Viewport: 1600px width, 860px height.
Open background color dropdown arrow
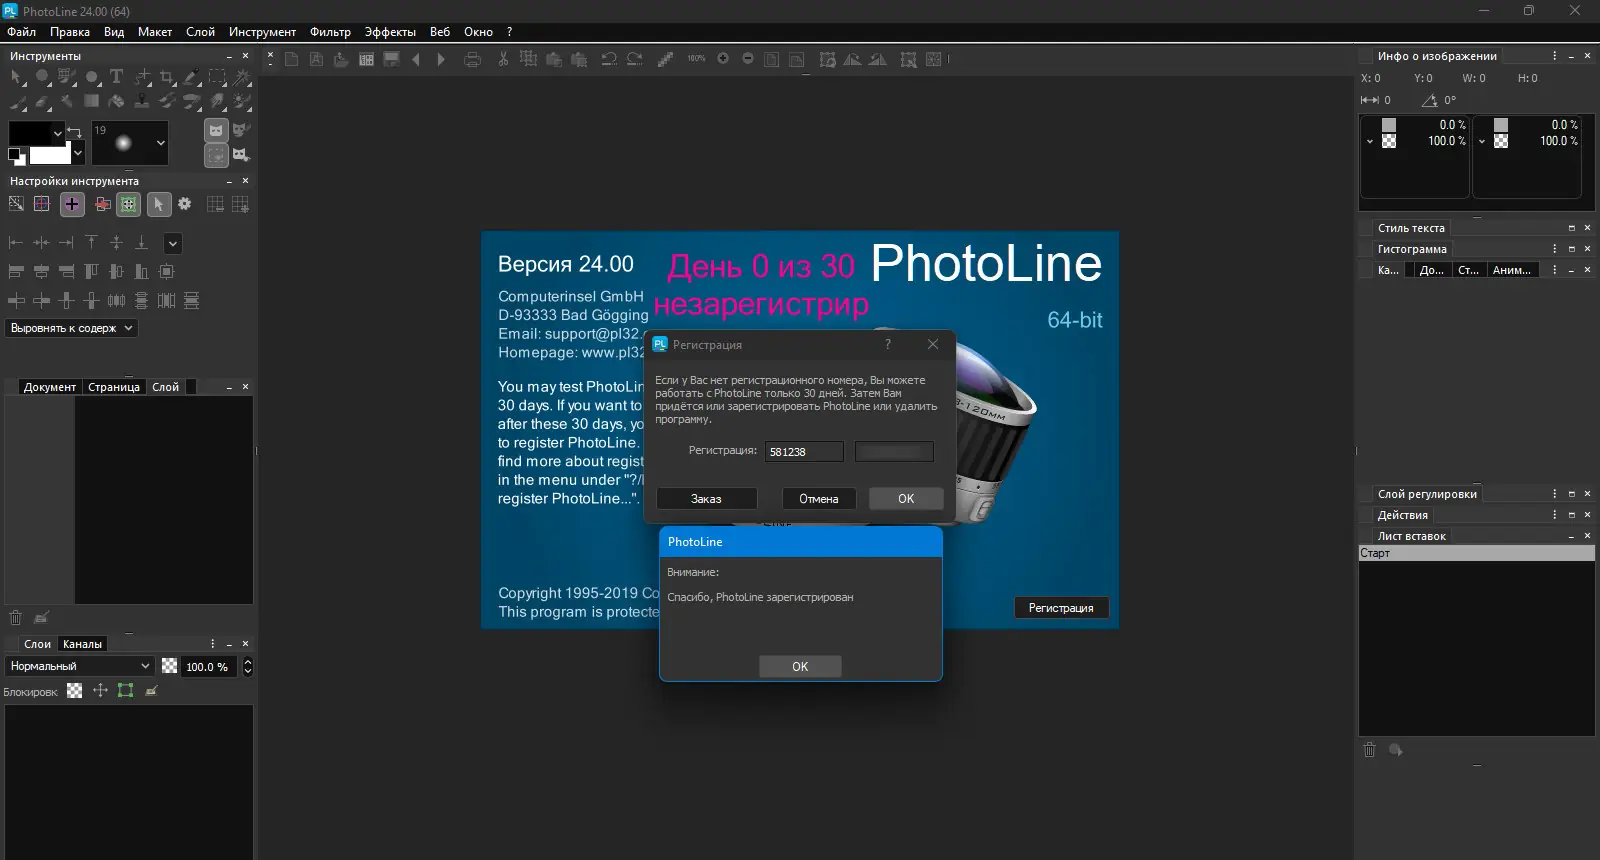point(78,153)
